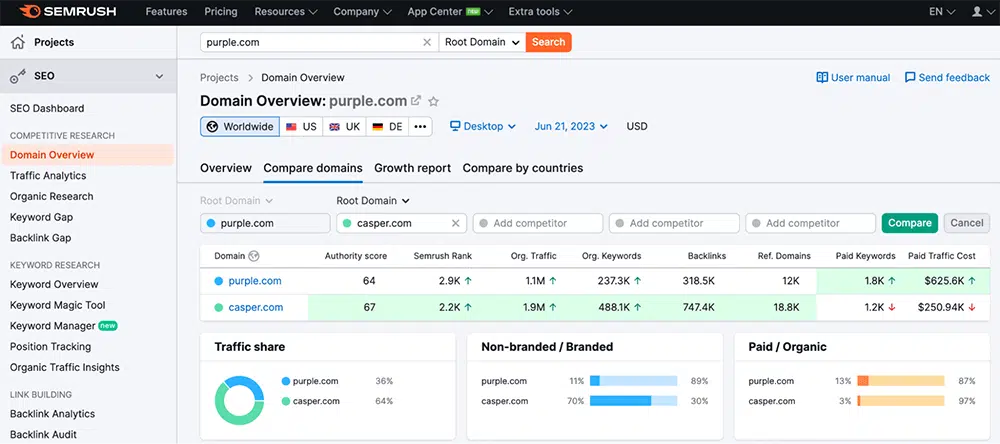Image resolution: width=1000 pixels, height=444 pixels.
Task: Click the Projects home icon
Action: [18, 42]
